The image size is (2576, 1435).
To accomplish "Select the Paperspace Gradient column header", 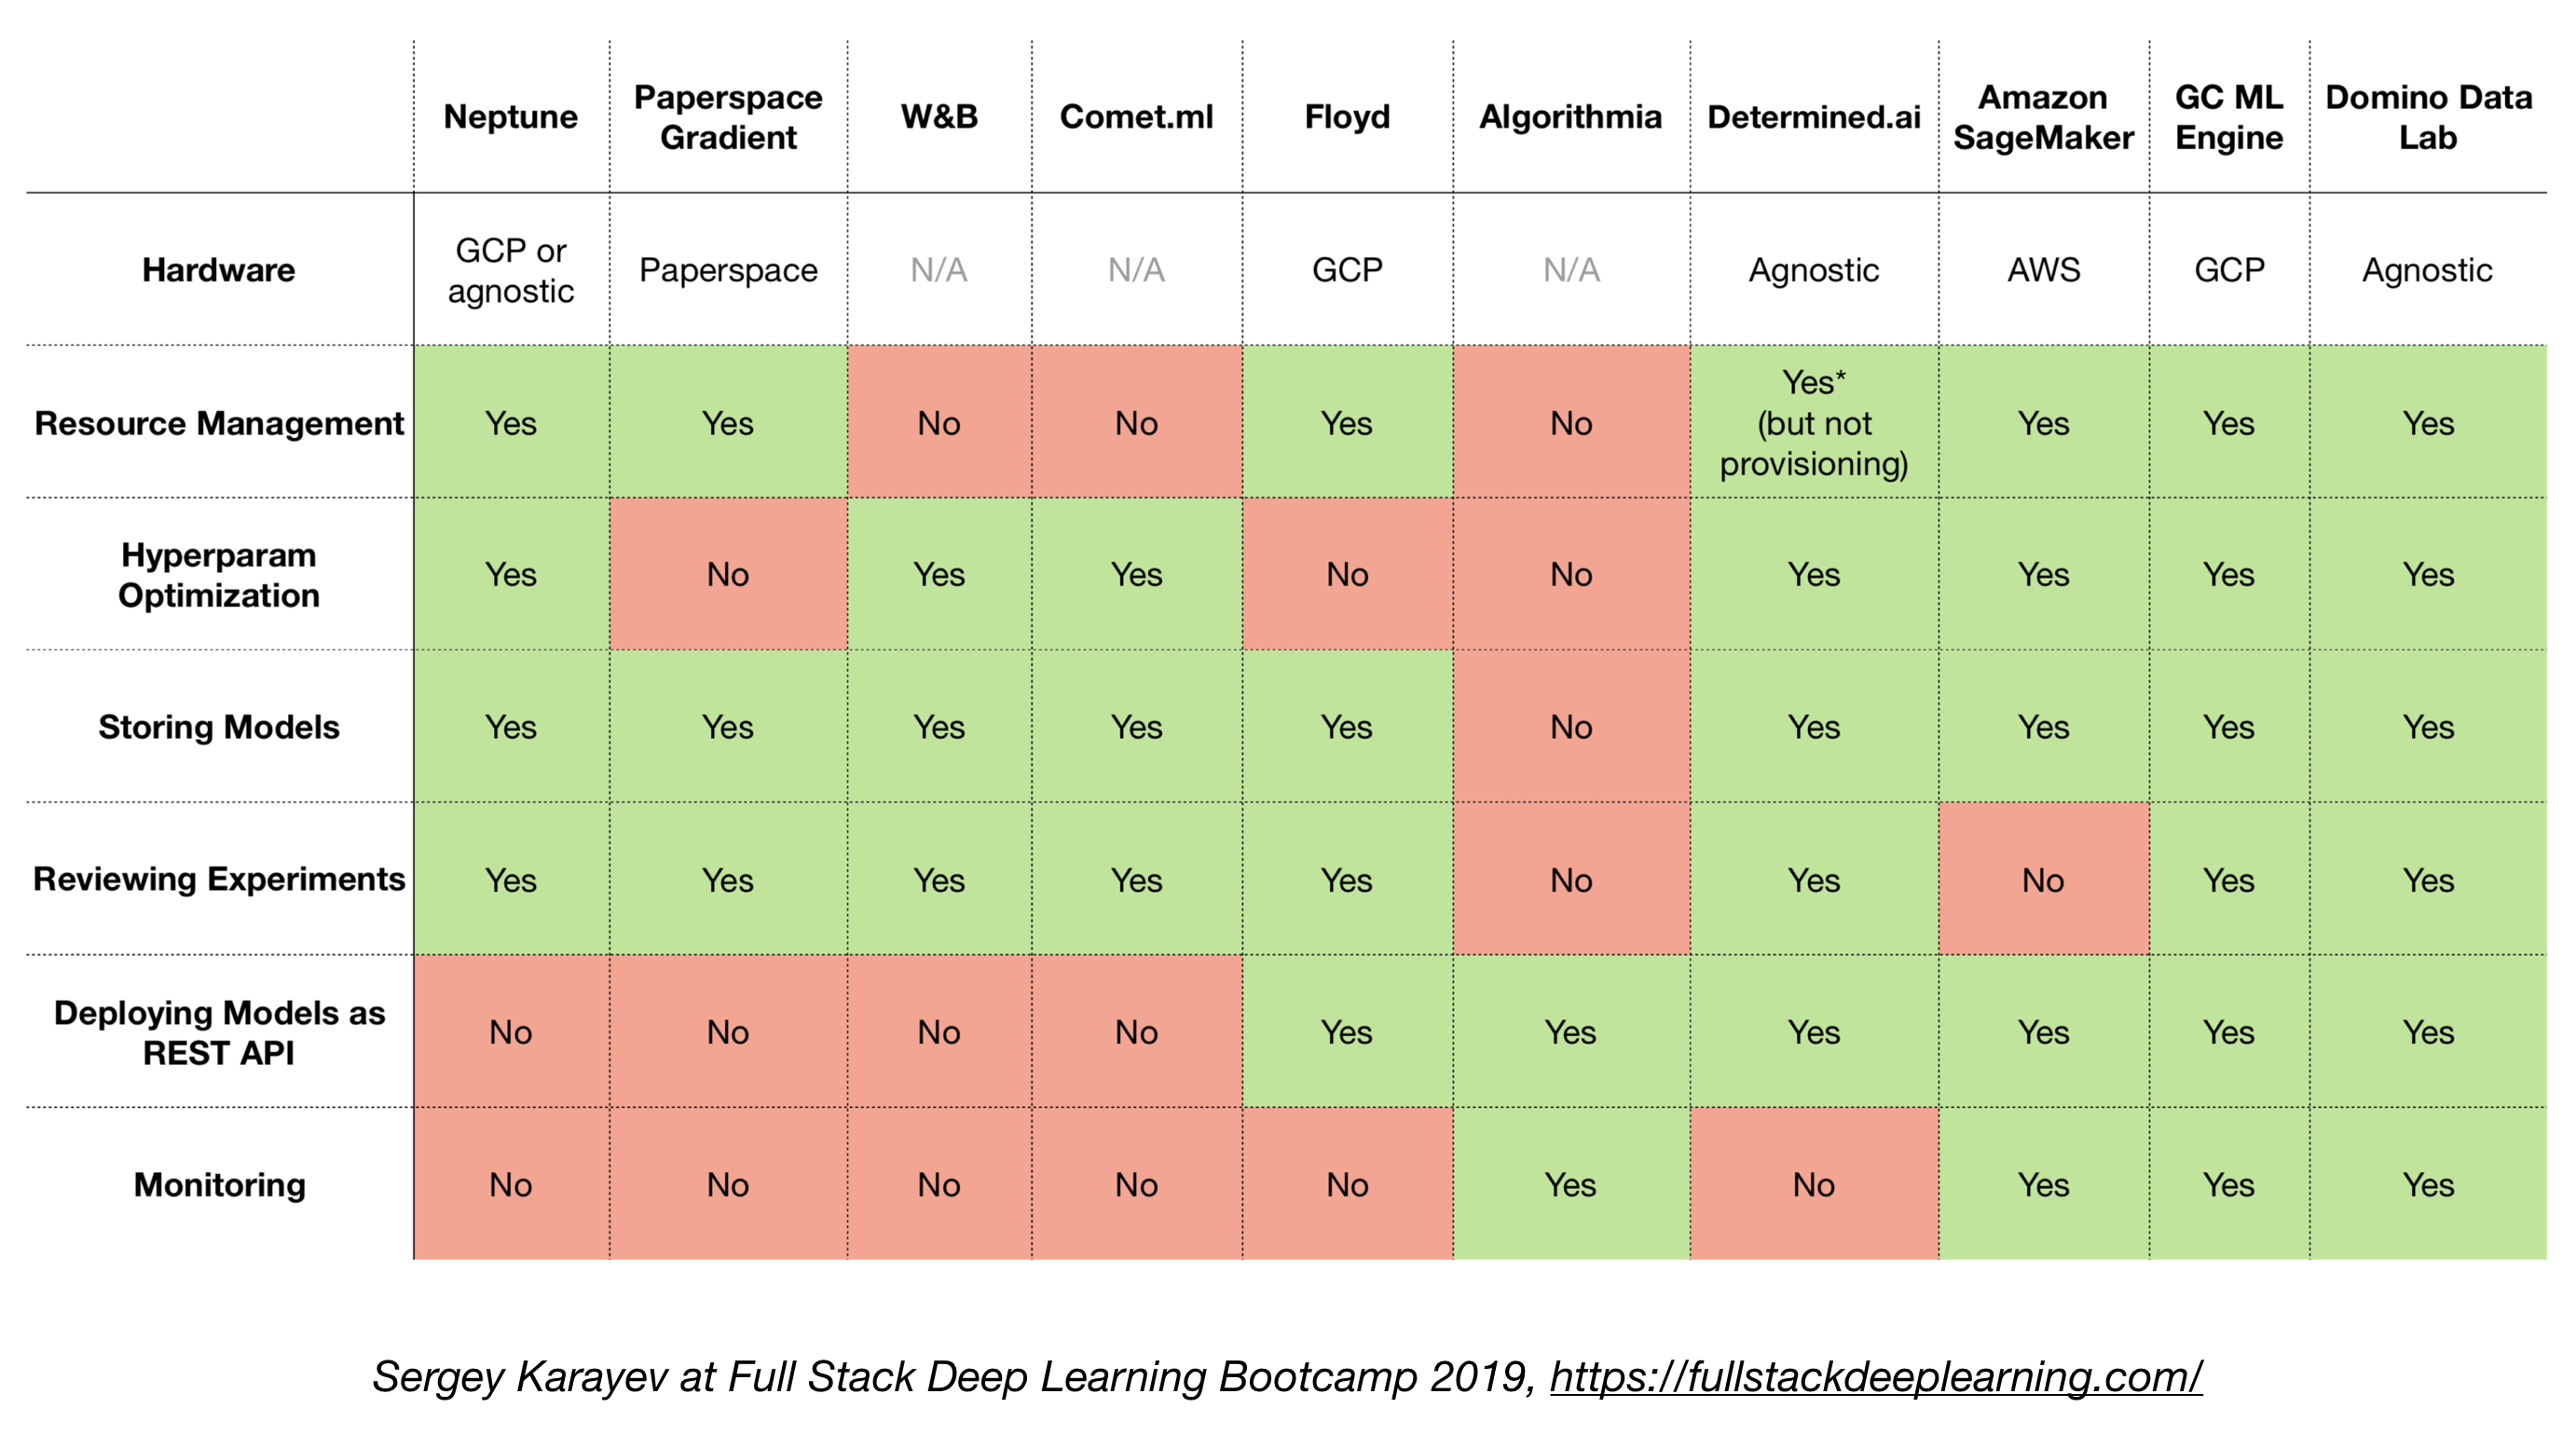I will (x=728, y=117).
